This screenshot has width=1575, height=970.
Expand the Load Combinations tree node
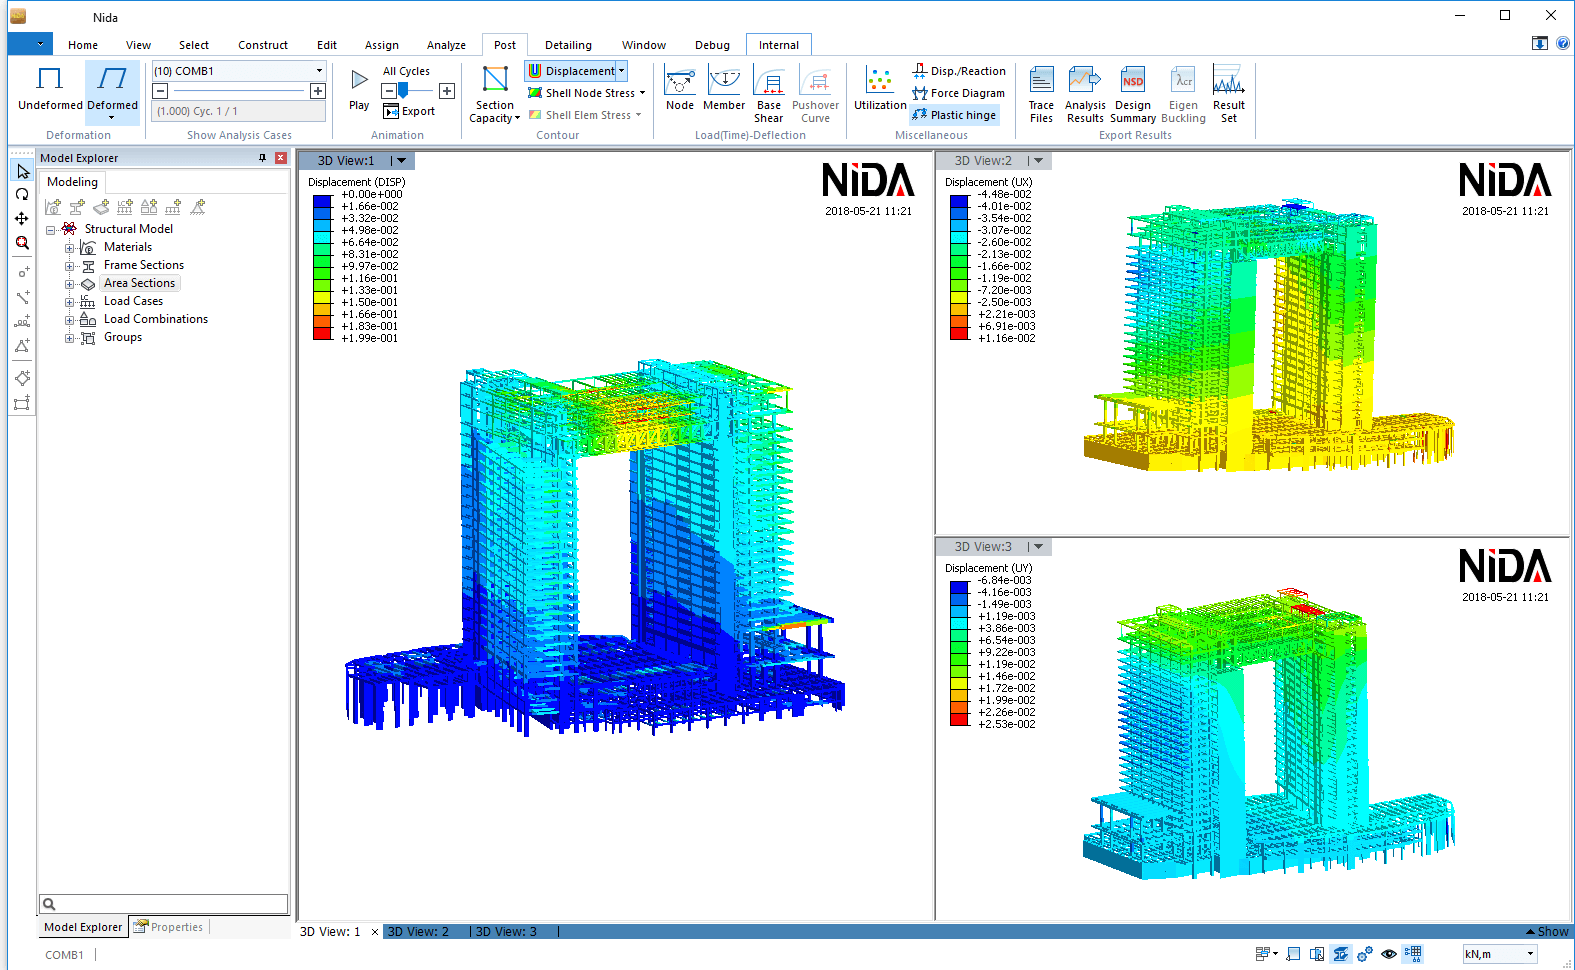pyautogui.click(x=70, y=320)
